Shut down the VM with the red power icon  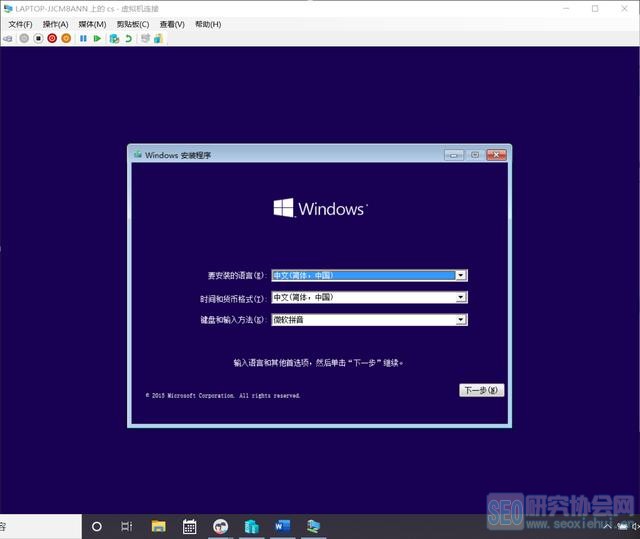point(52,38)
